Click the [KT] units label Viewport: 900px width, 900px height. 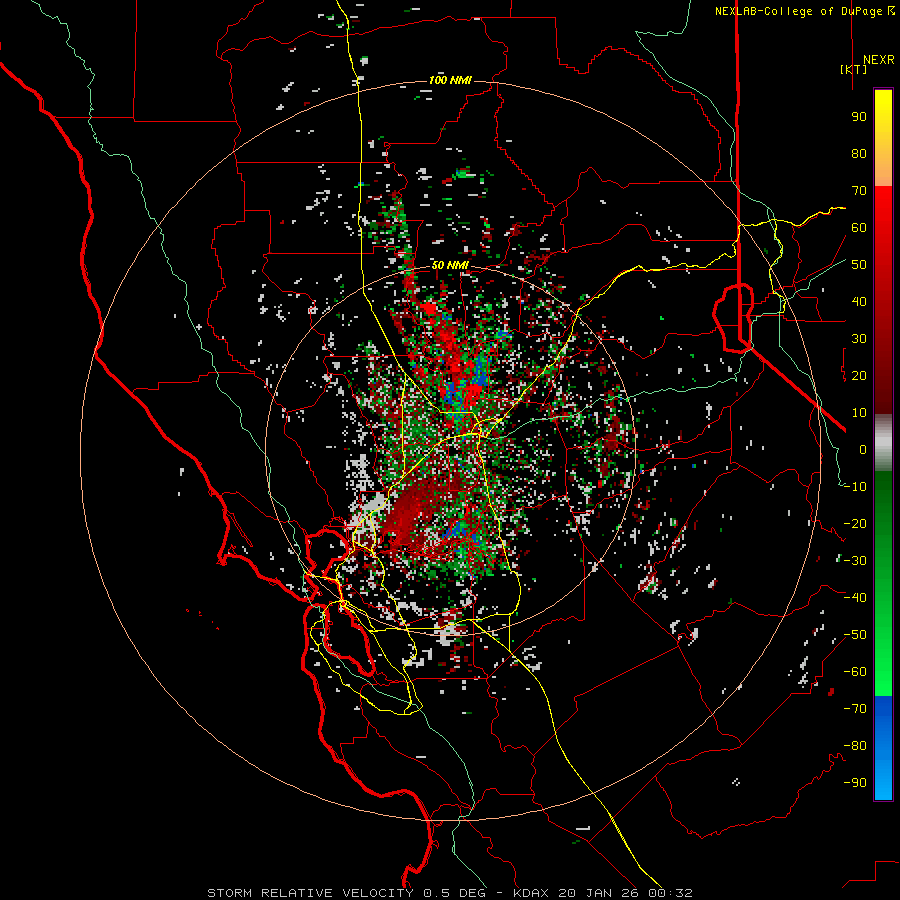point(854,69)
